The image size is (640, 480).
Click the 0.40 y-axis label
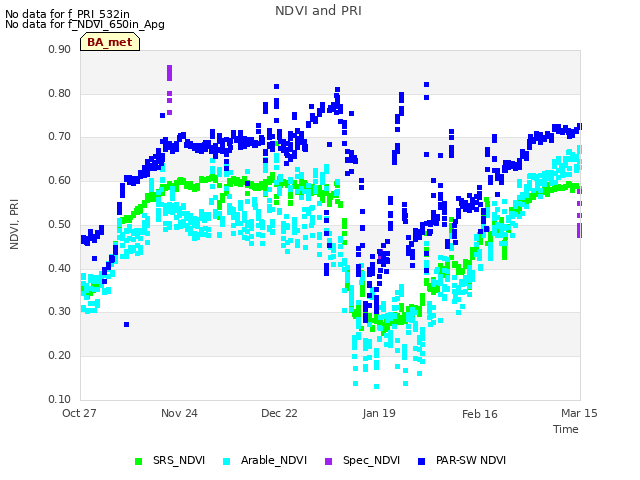(60, 268)
